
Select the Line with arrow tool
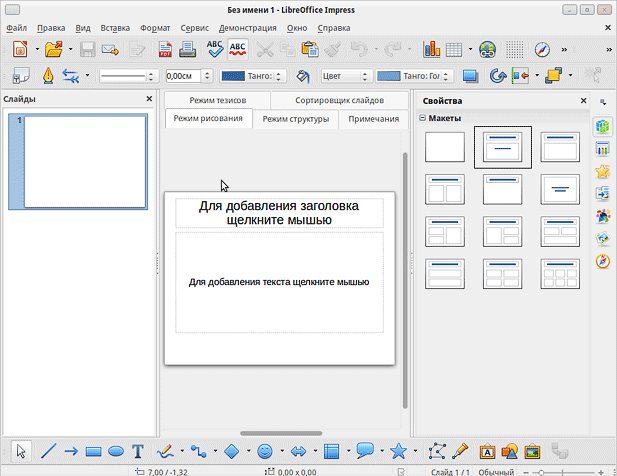click(x=71, y=451)
